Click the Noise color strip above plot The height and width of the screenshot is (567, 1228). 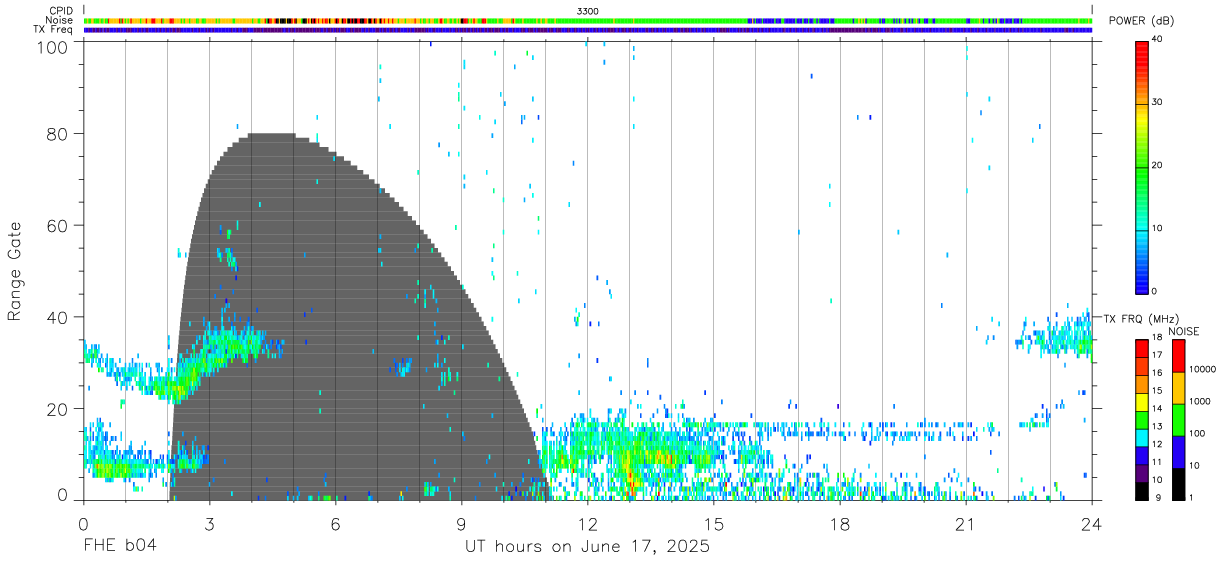[588, 20]
